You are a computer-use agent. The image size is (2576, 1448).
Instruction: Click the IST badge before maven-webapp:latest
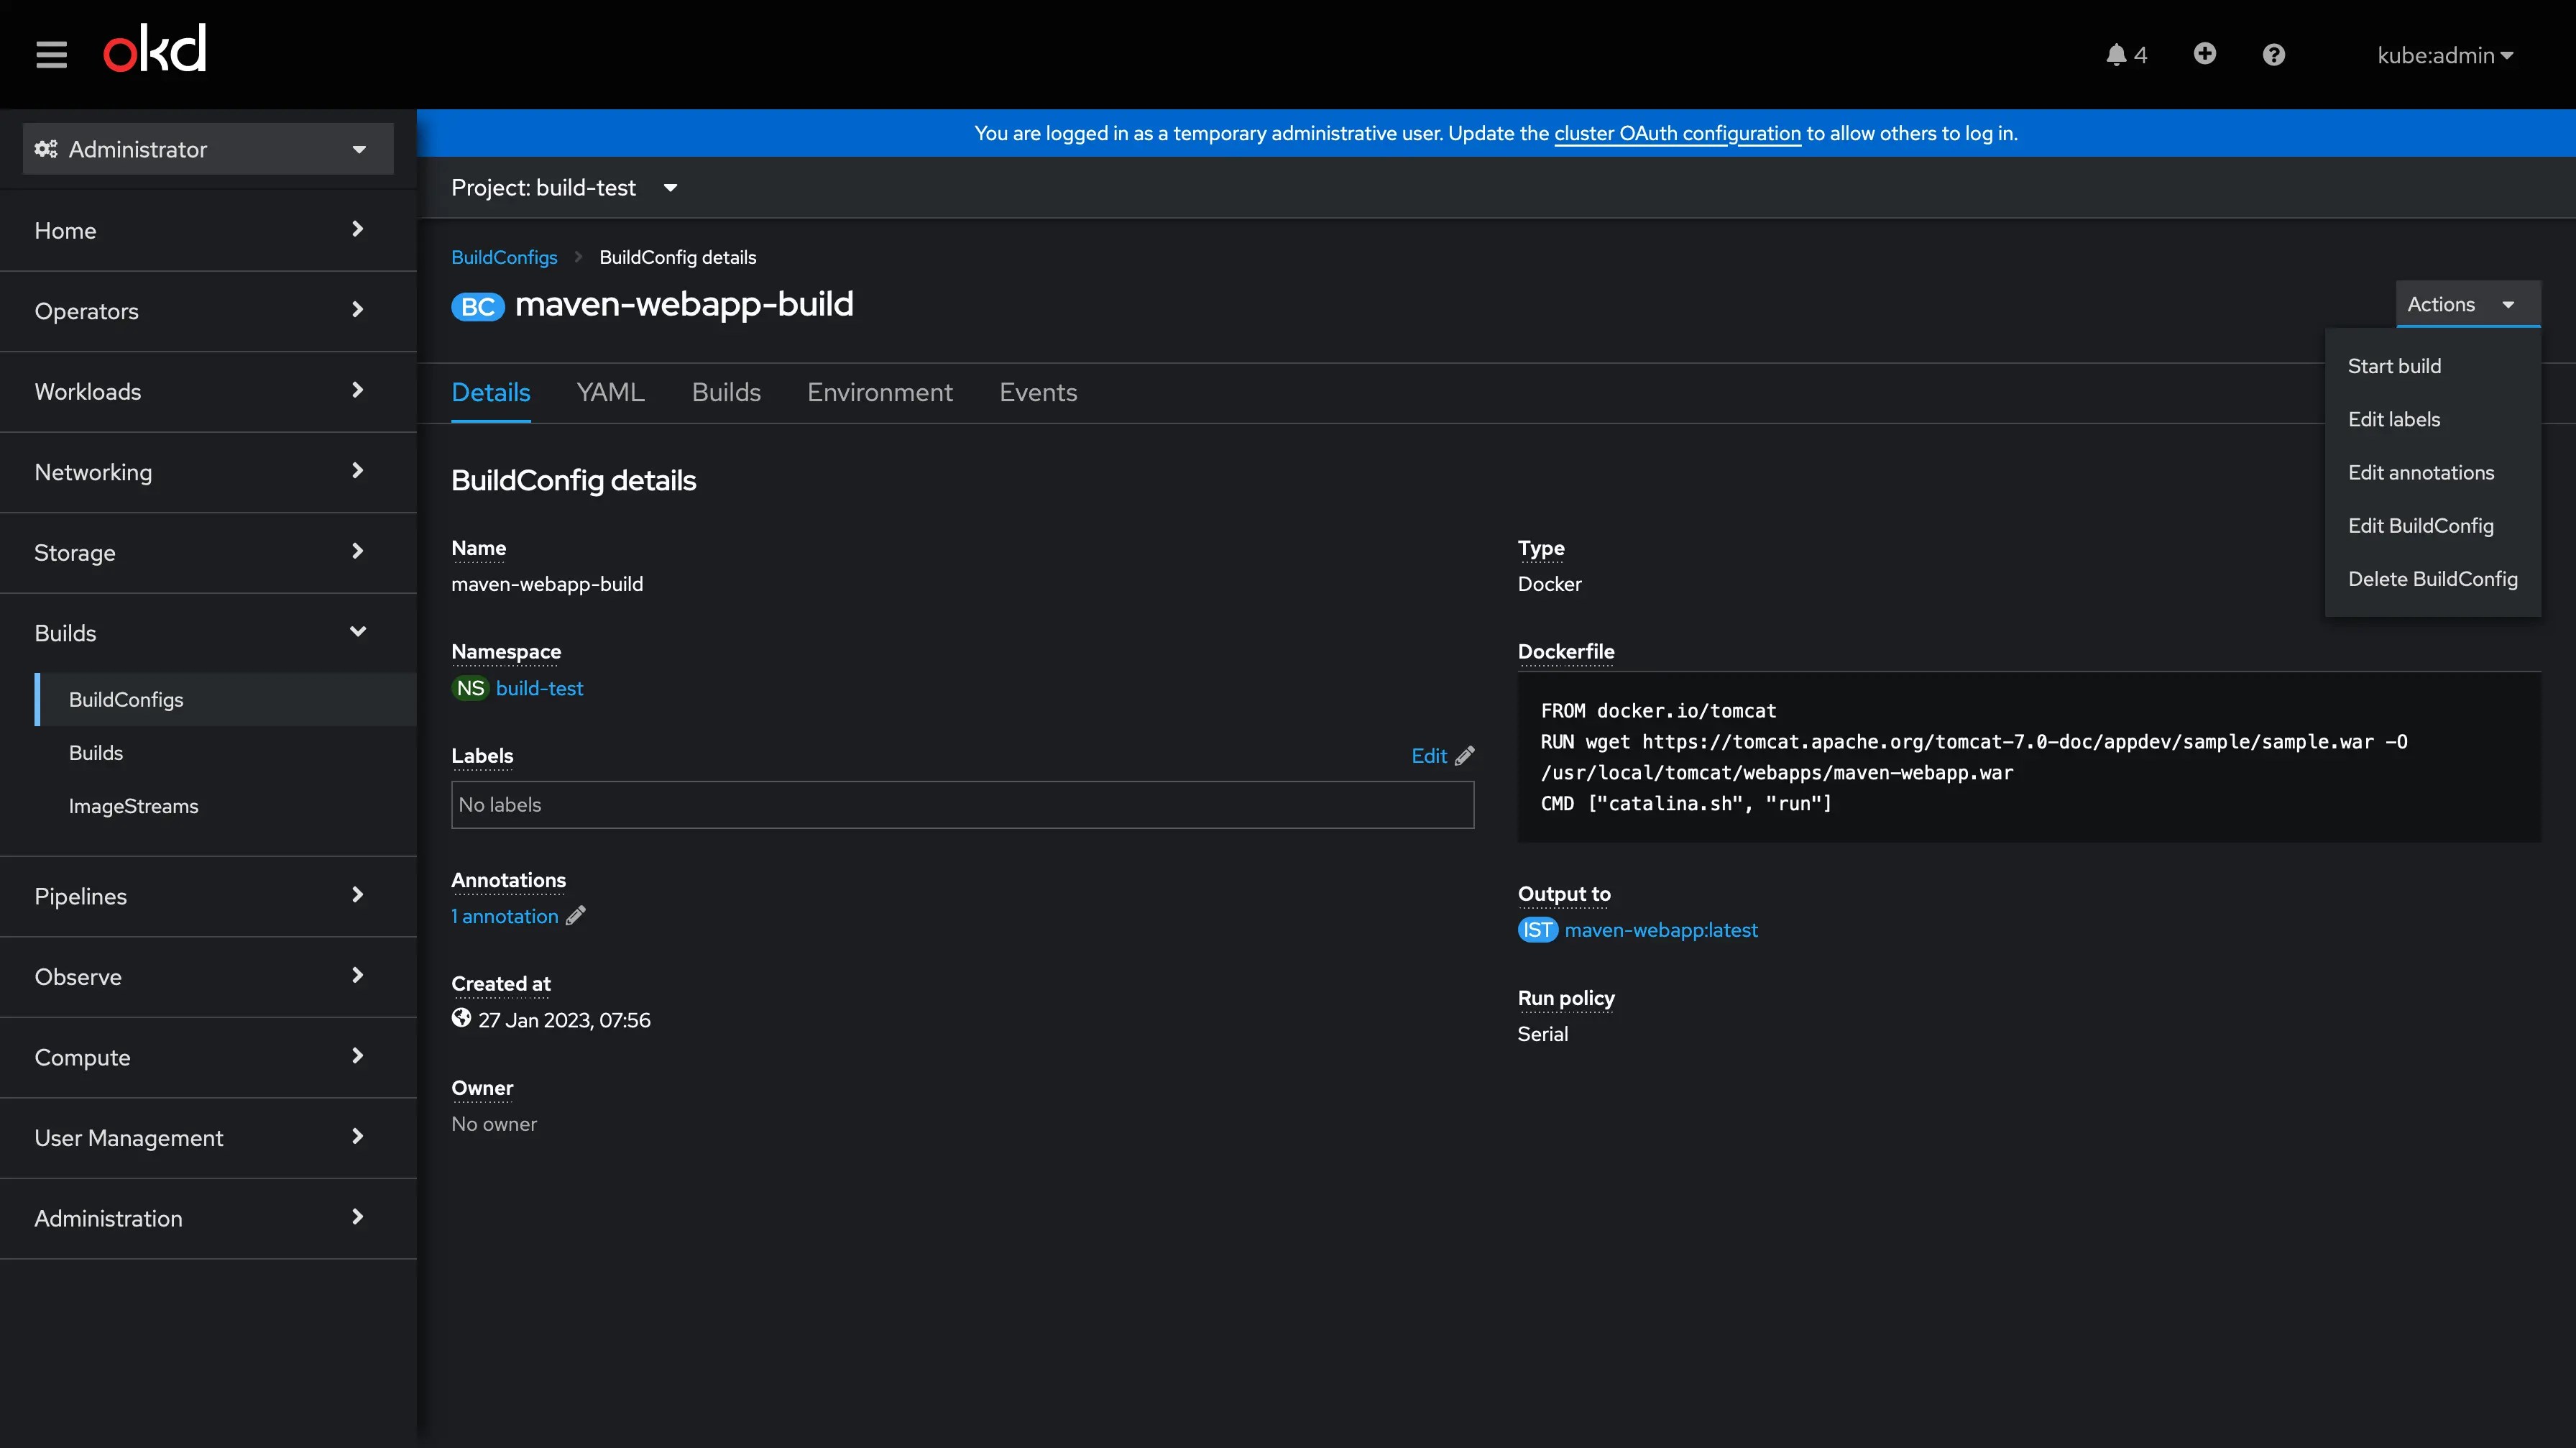click(1537, 930)
